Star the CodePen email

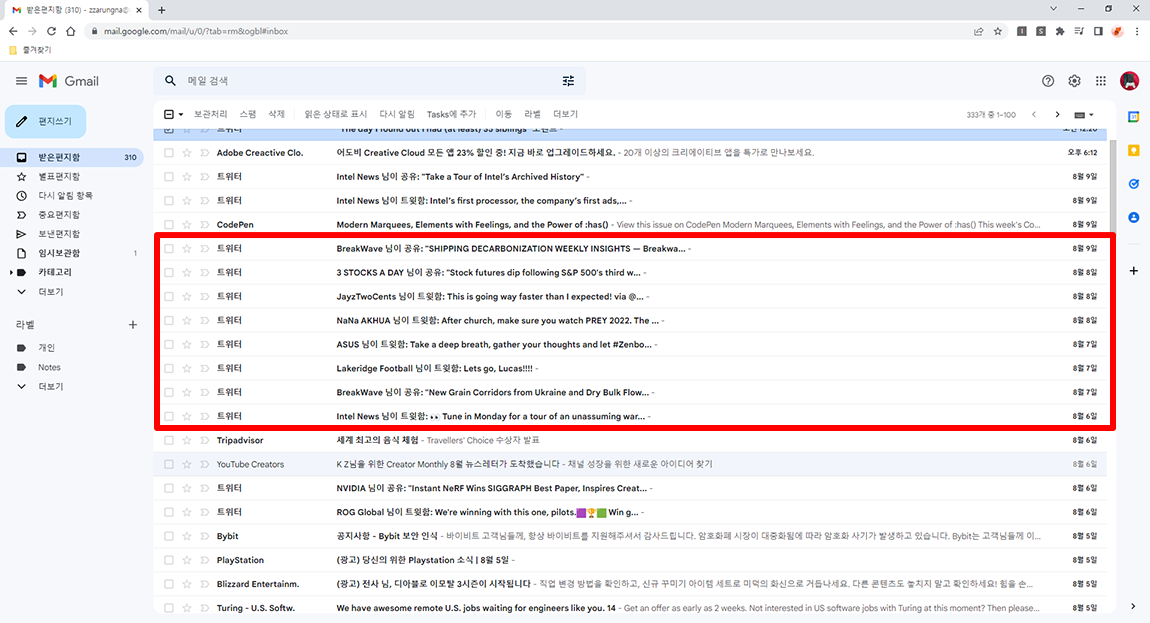coord(187,225)
